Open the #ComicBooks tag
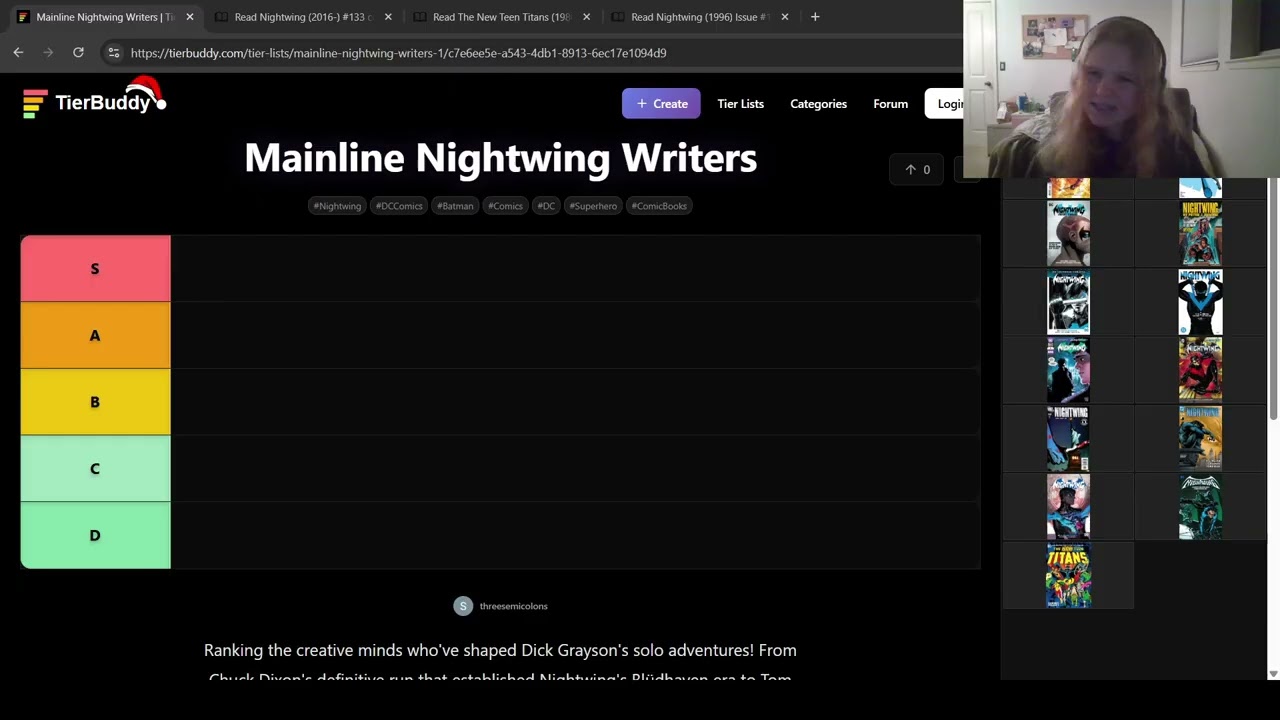 (659, 206)
